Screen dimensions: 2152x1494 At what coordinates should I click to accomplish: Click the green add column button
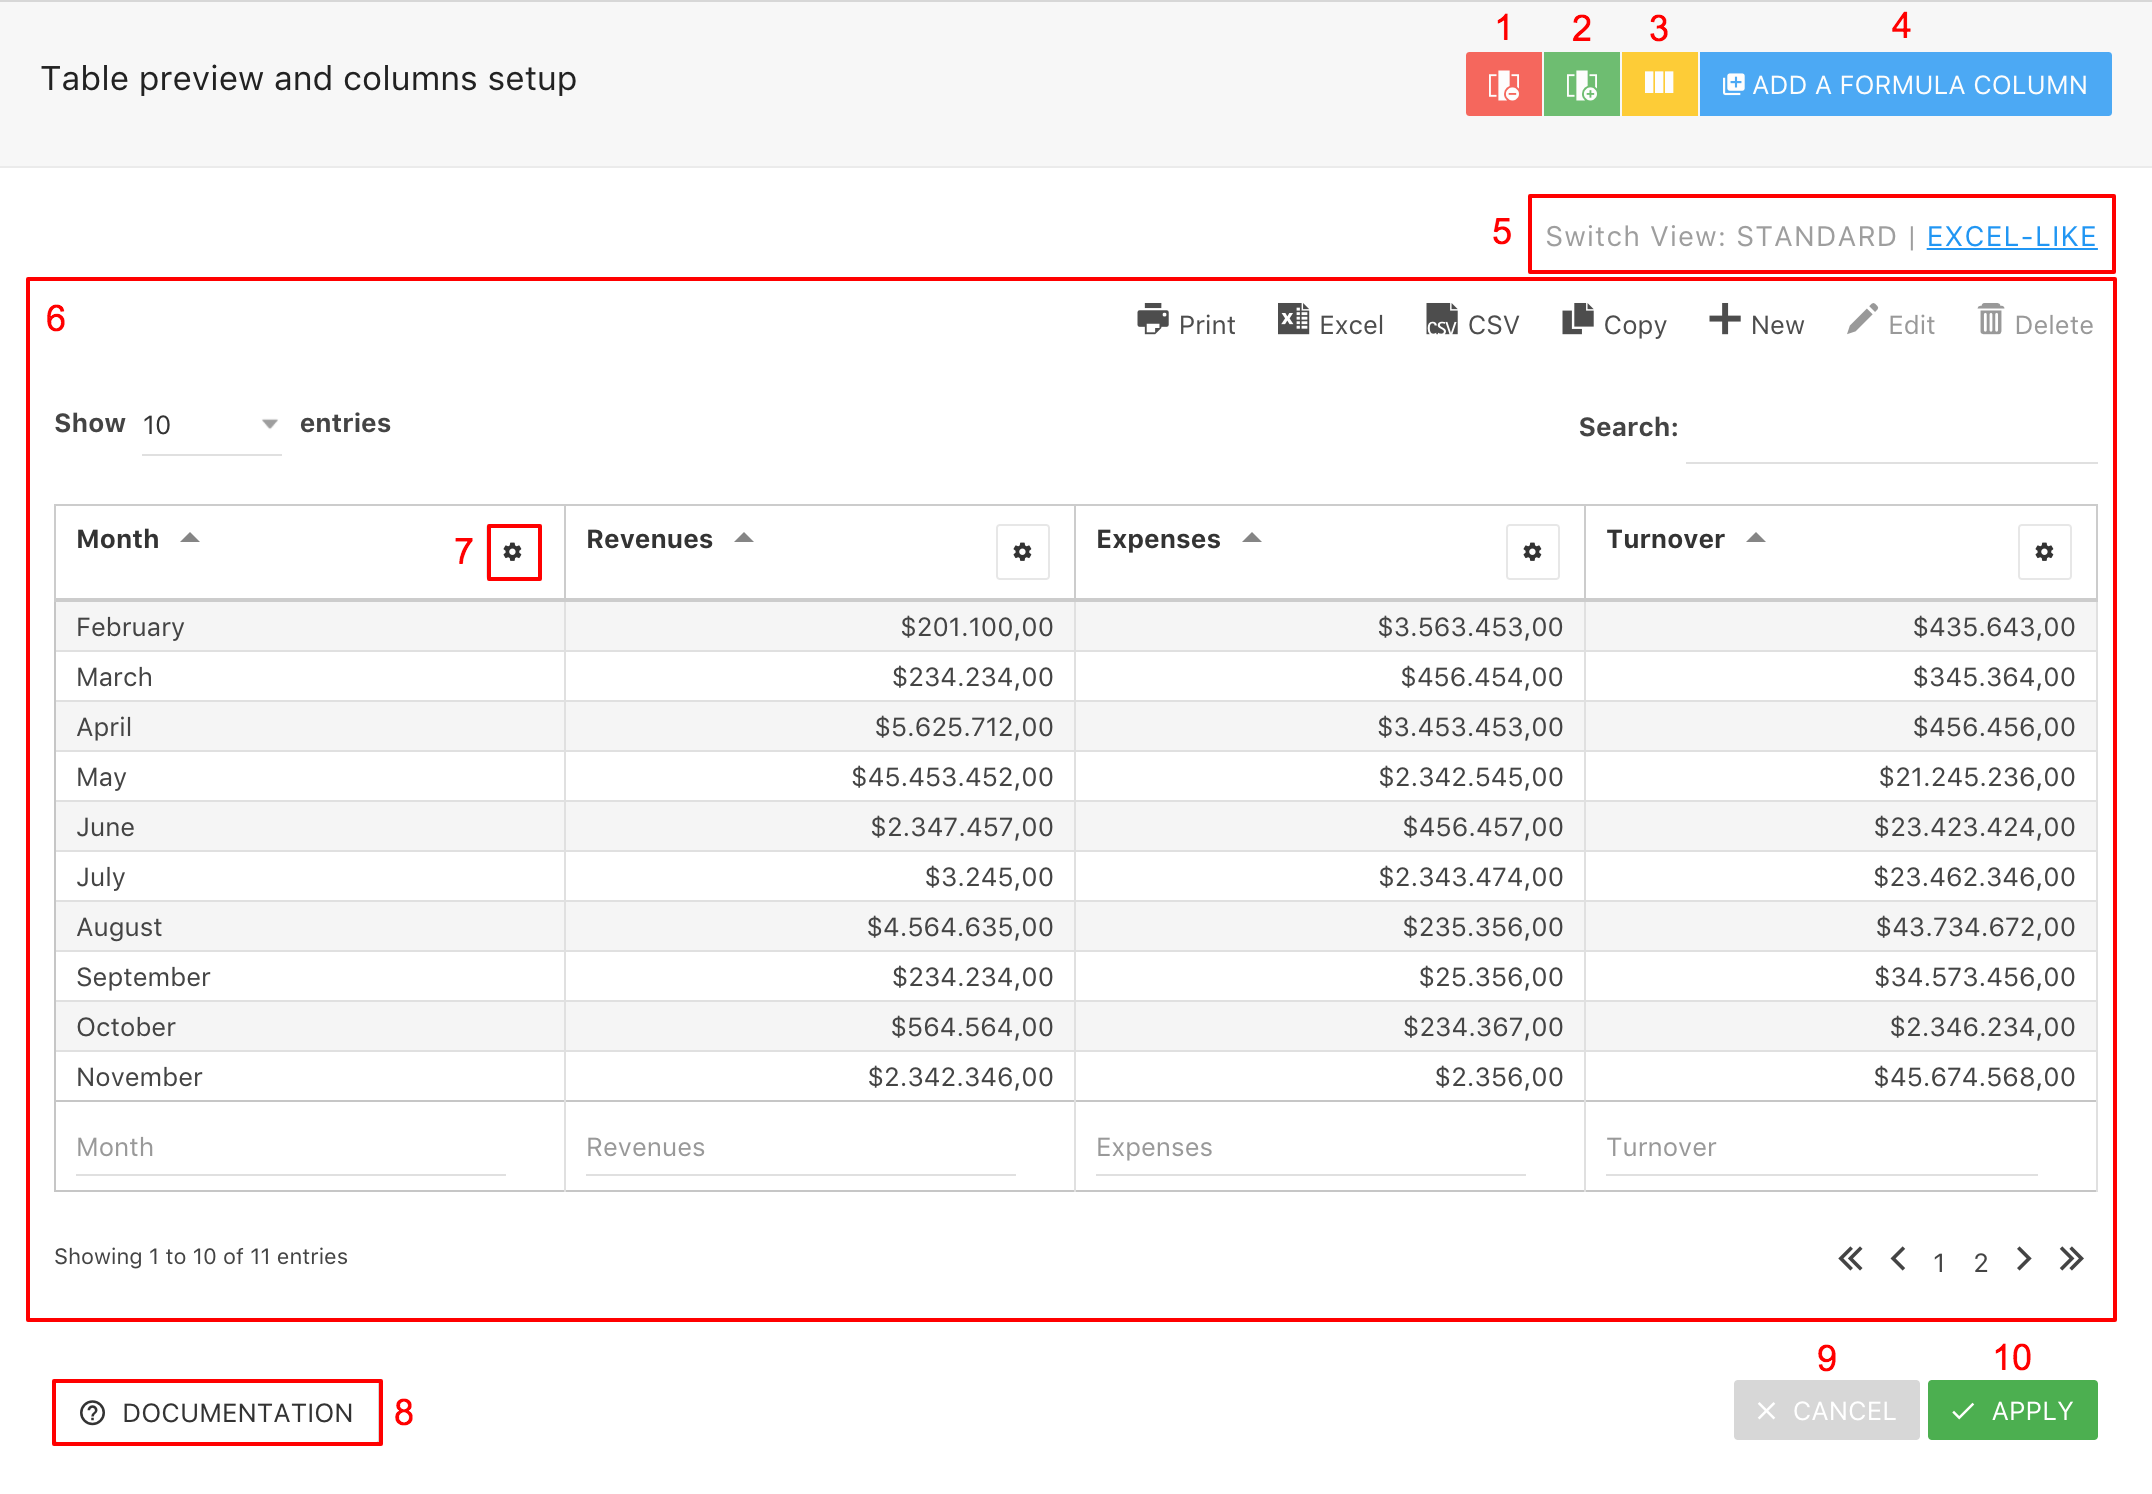[x=1581, y=85]
